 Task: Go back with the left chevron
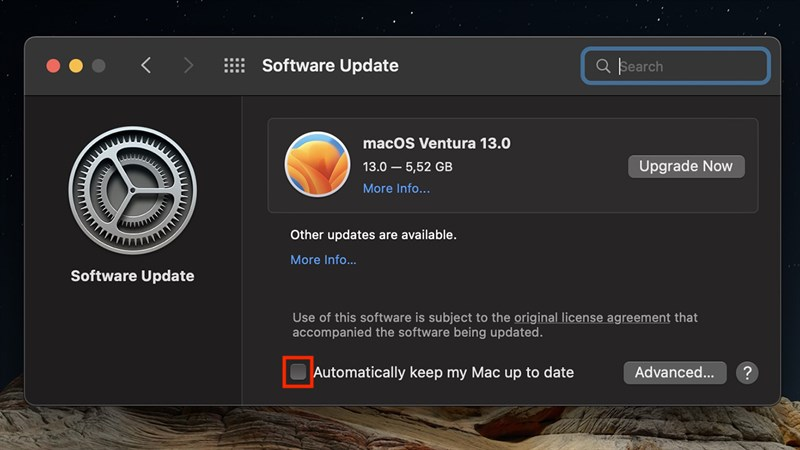[x=146, y=65]
